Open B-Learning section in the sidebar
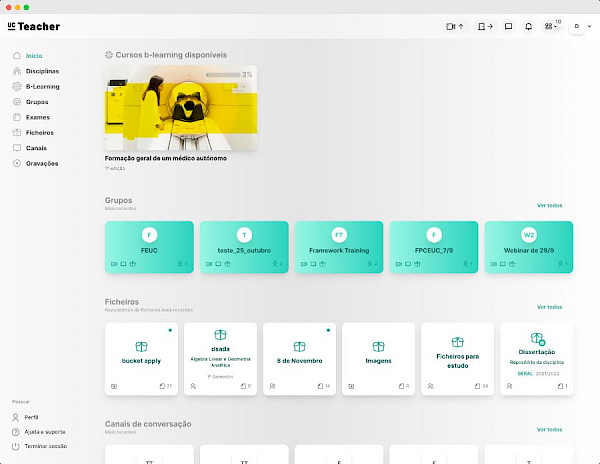The width and height of the screenshot is (600, 464). click(x=42, y=86)
